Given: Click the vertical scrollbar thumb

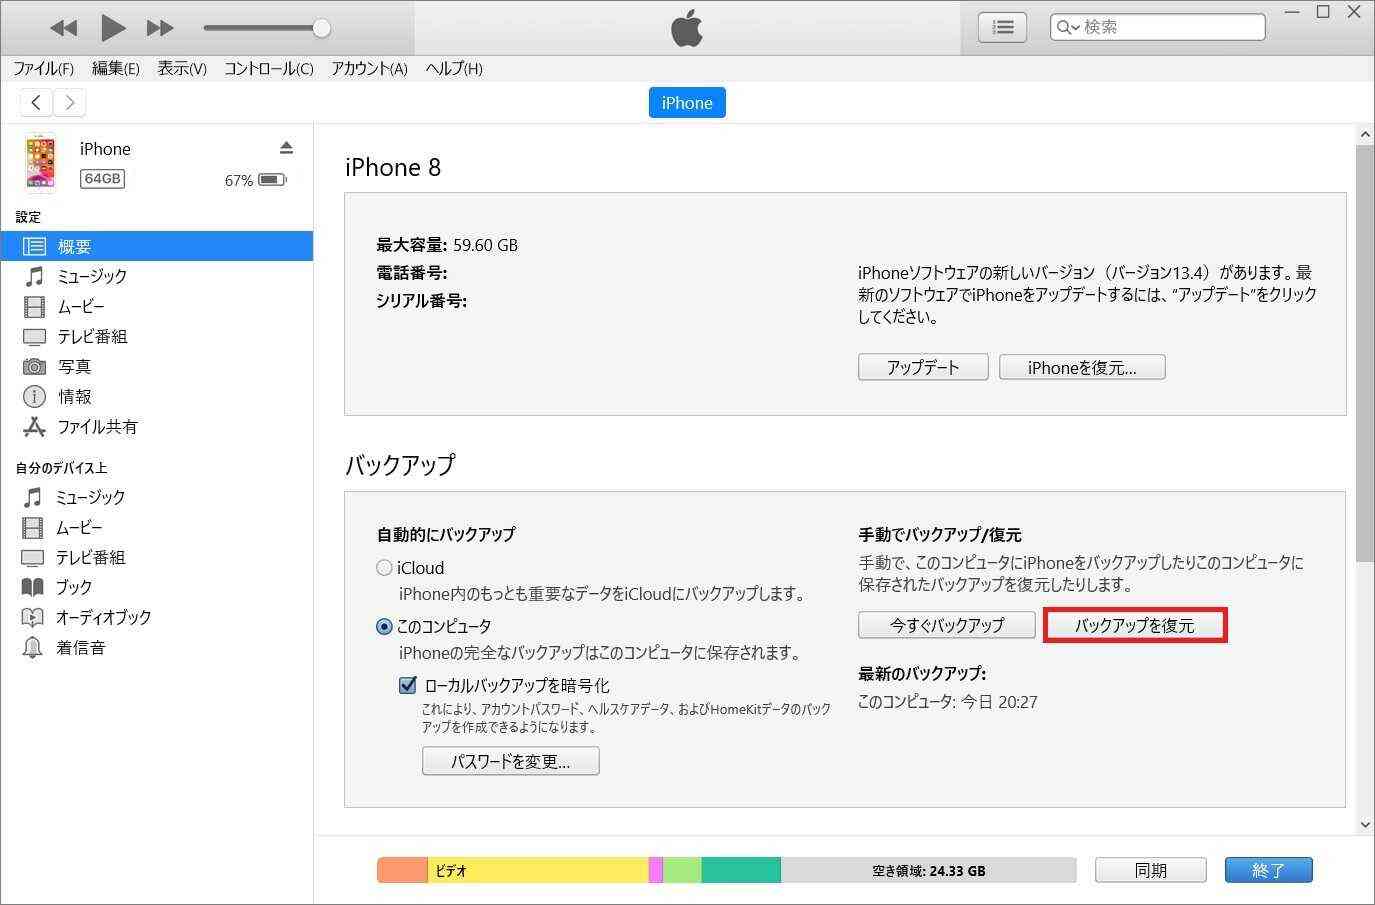Looking at the screenshot, I should pos(1365,352).
